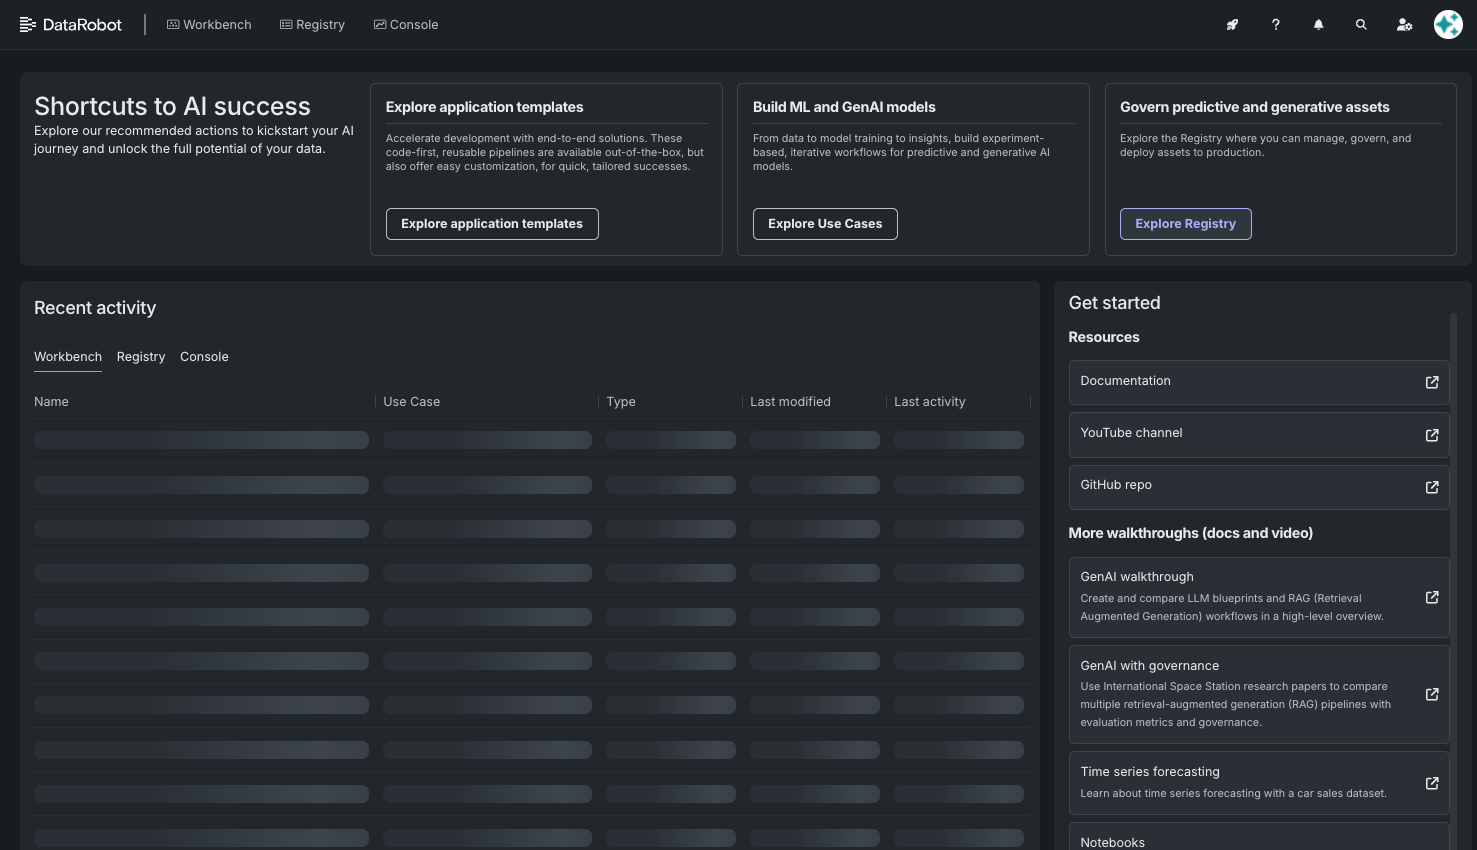Click the DataRobot logo

click(x=71, y=25)
